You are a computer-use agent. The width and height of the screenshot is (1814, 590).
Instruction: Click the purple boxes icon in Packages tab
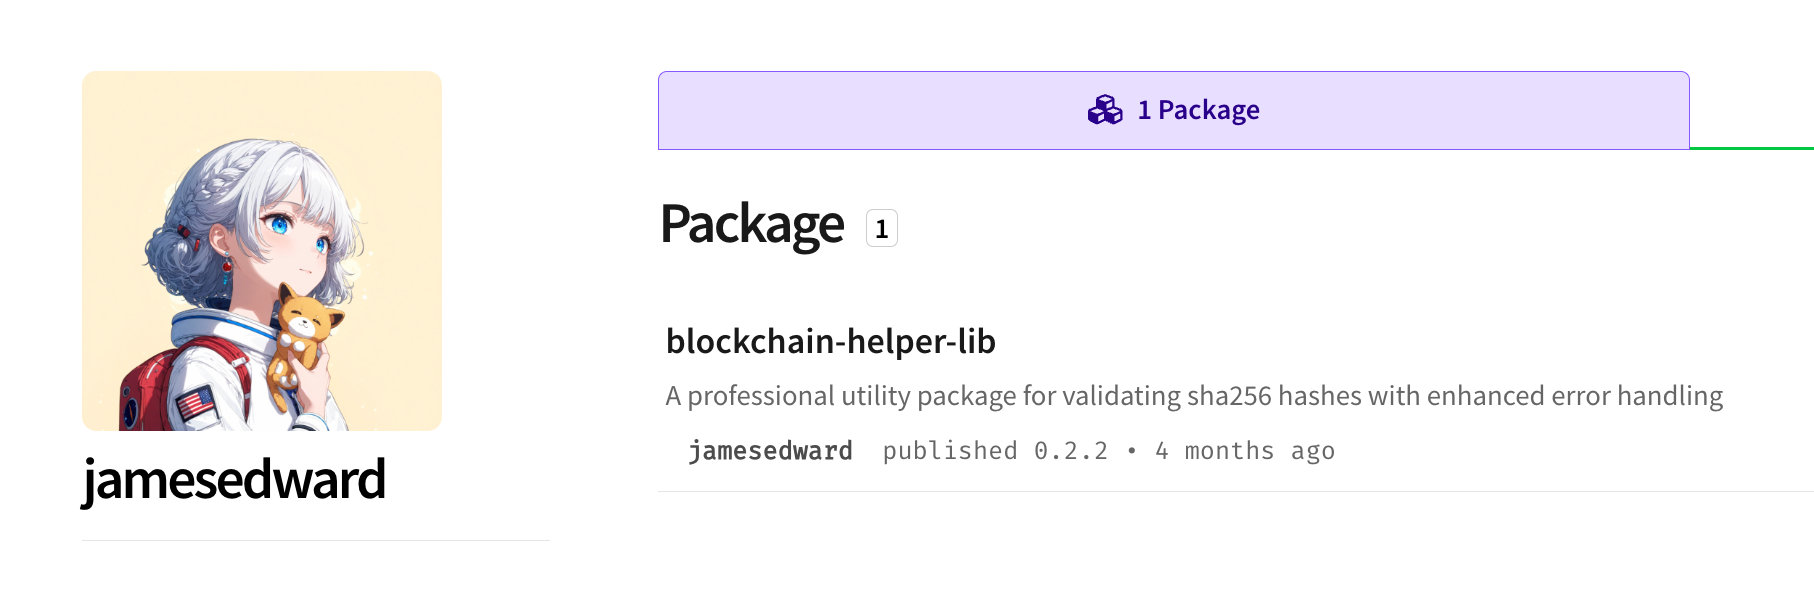[x=1105, y=110]
